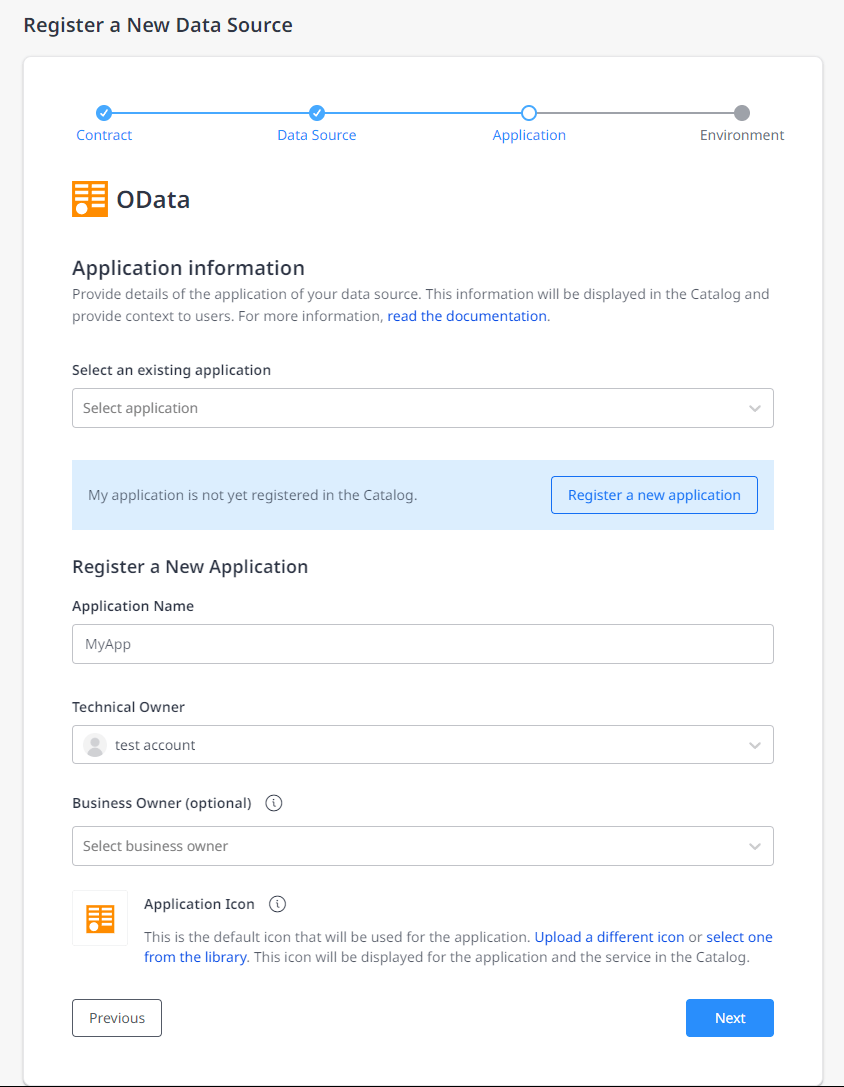Click the Contract step checkmark circle
This screenshot has height=1087, width=844.
click(x=104, y=113)
